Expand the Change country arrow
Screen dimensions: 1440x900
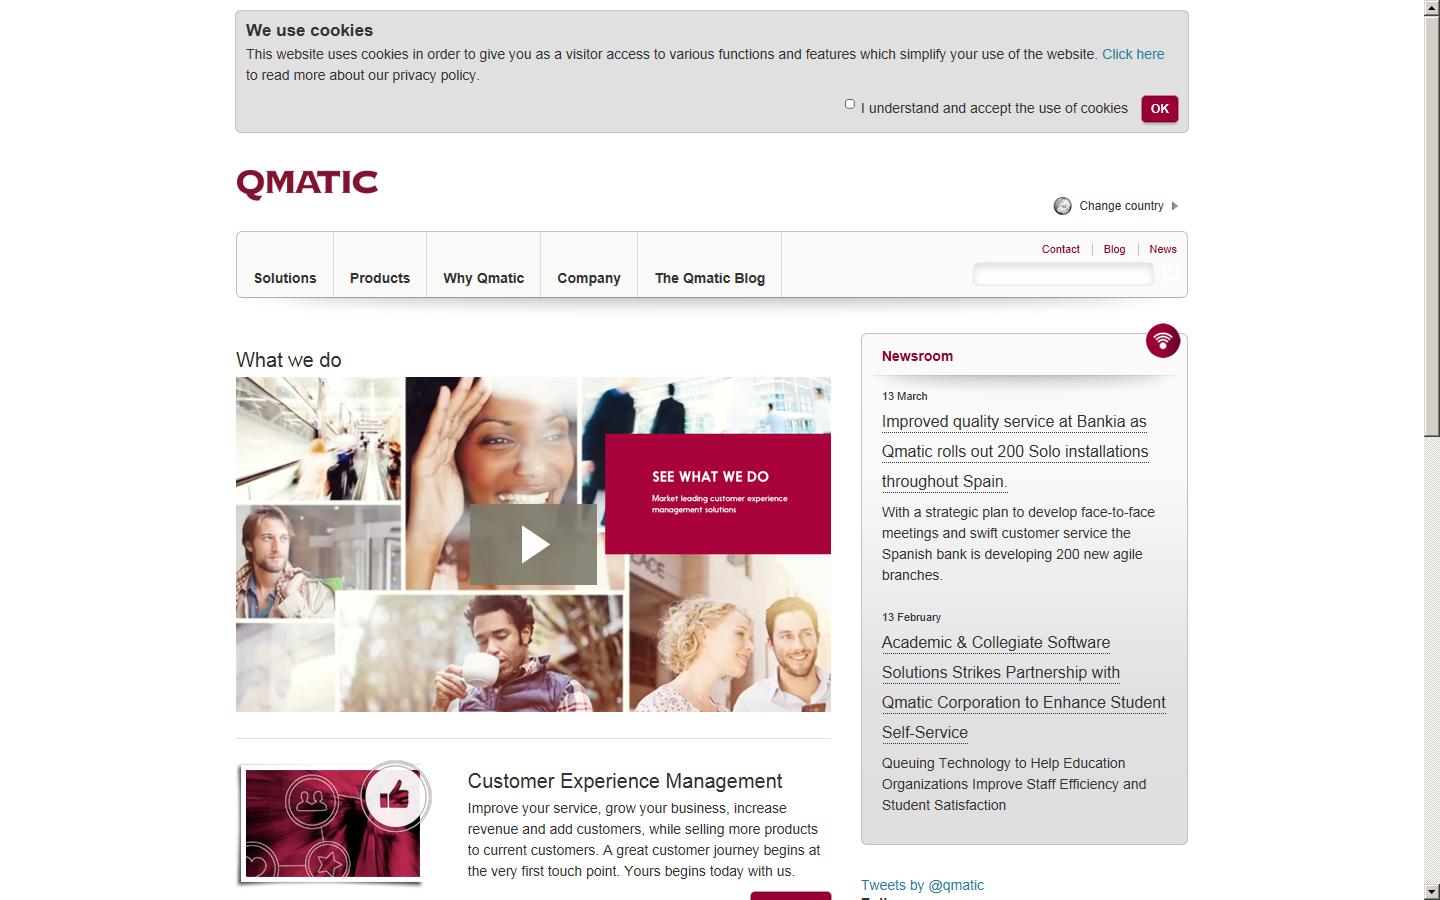pos(1175,206)
